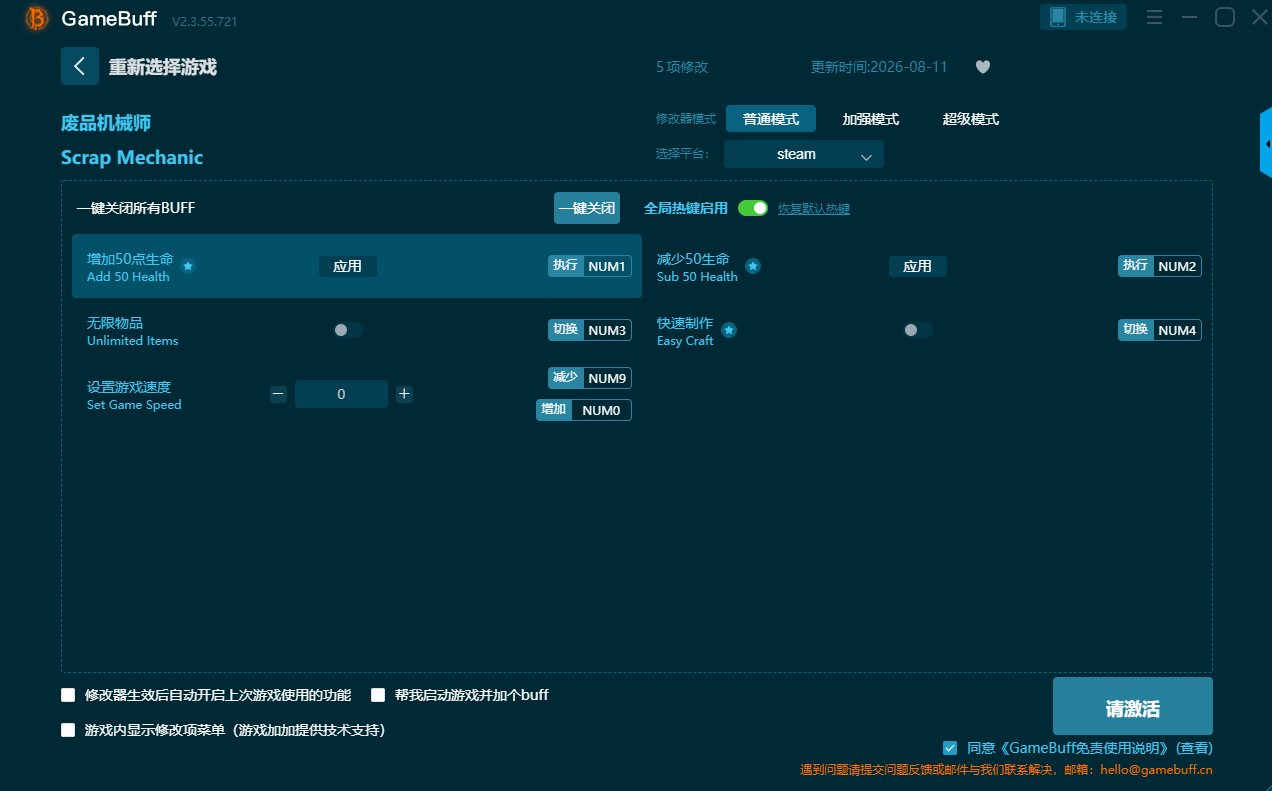Increase game speed with plus button

(x=404, y=394)
